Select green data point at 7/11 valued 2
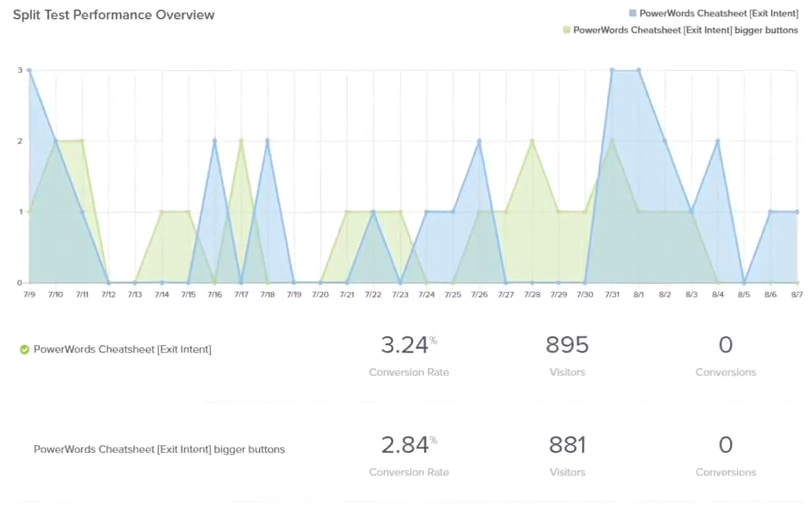 tap(82, 141)
